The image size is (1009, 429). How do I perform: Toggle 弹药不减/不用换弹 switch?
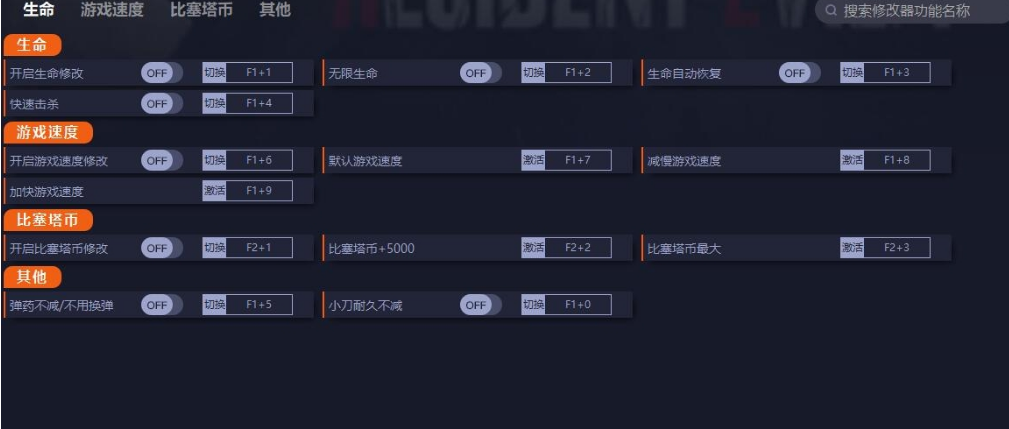point(161,305)
